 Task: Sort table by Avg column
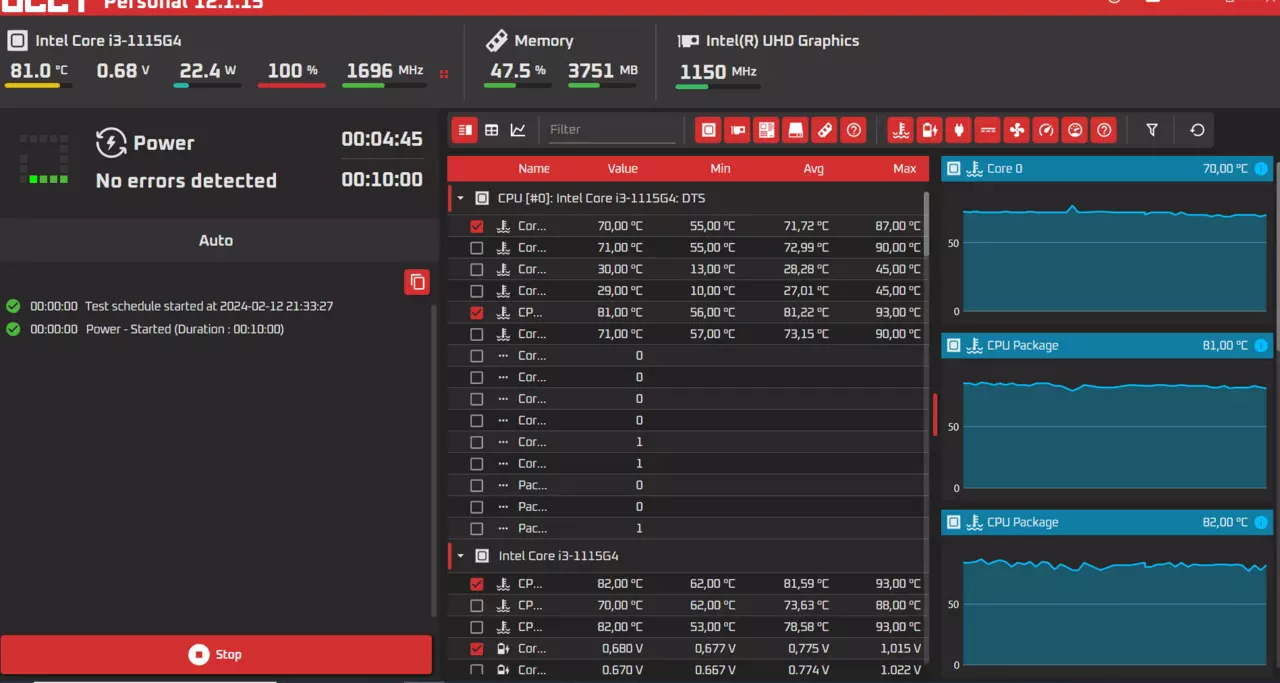tap(813, 169)
